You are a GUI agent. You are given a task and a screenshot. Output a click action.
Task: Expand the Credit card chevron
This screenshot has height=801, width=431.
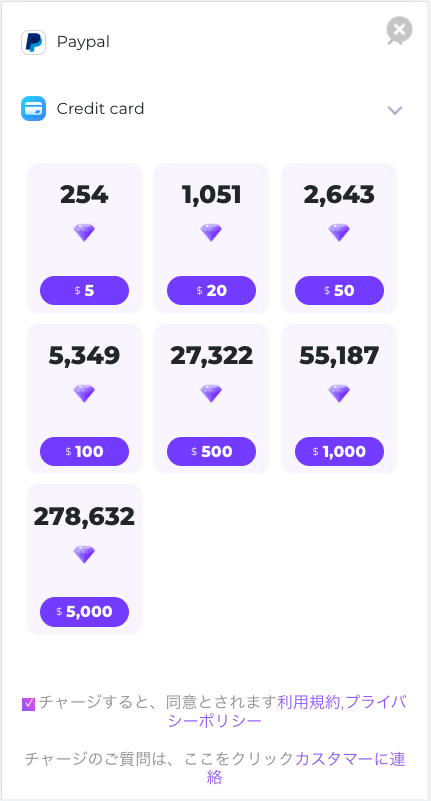coord(395,110)
